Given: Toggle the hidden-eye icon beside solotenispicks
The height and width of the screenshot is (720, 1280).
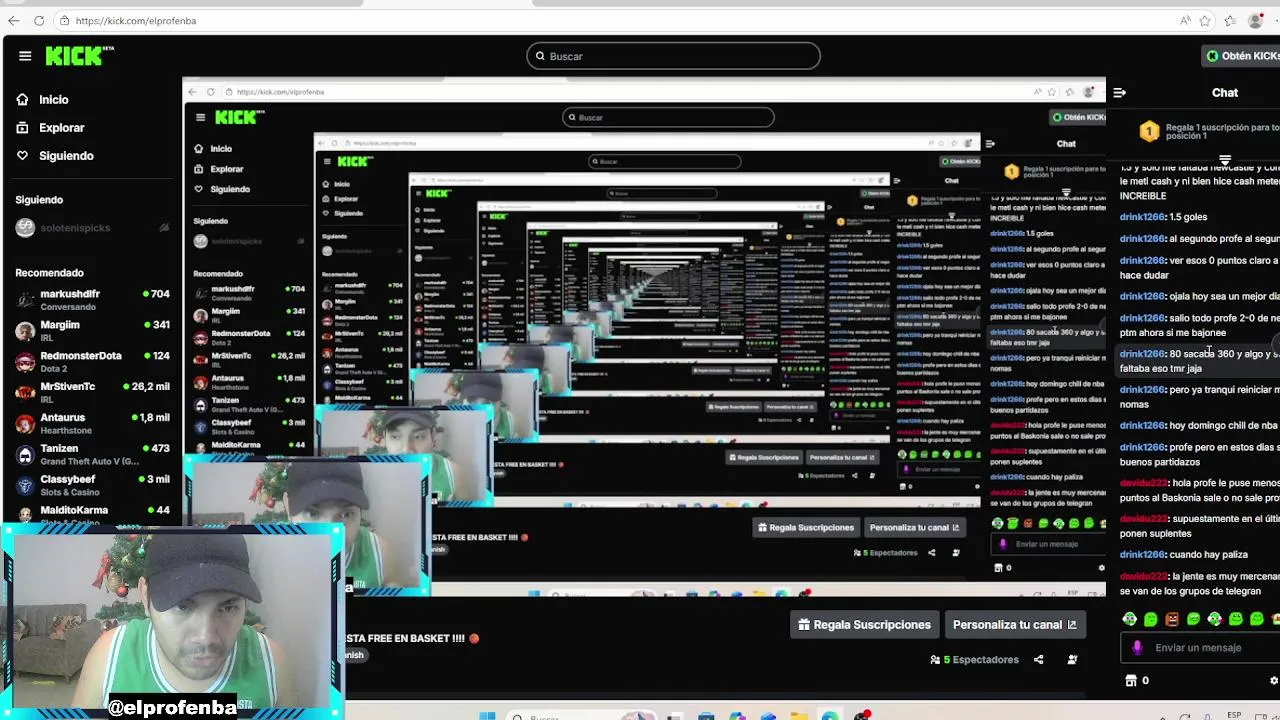Looking at the screenshot, I should pos(164,228).
